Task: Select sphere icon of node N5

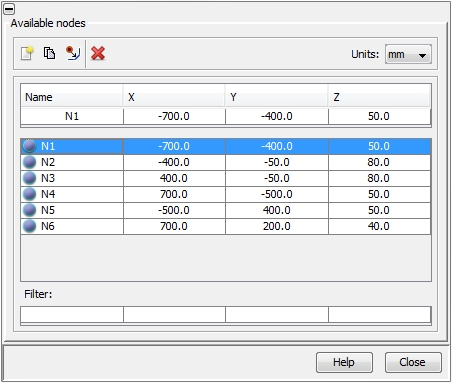Action: pos(29,210)
